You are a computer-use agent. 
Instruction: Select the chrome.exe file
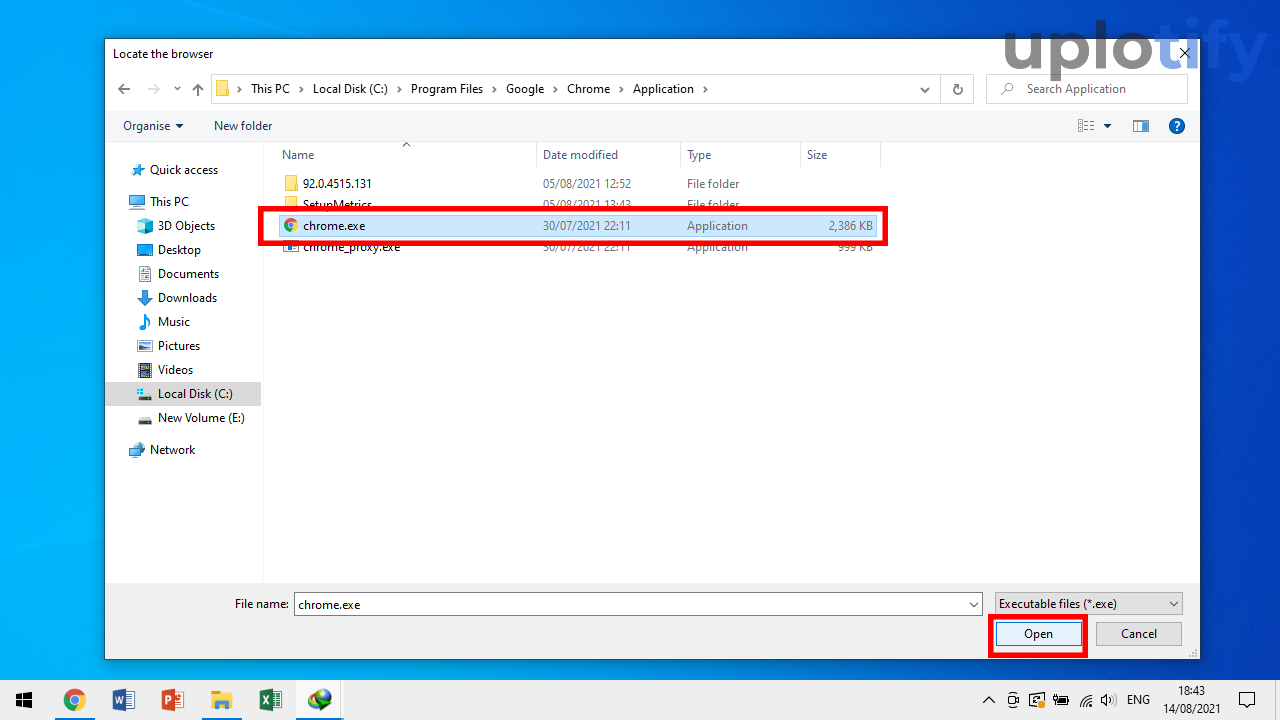tap(578, 226)
